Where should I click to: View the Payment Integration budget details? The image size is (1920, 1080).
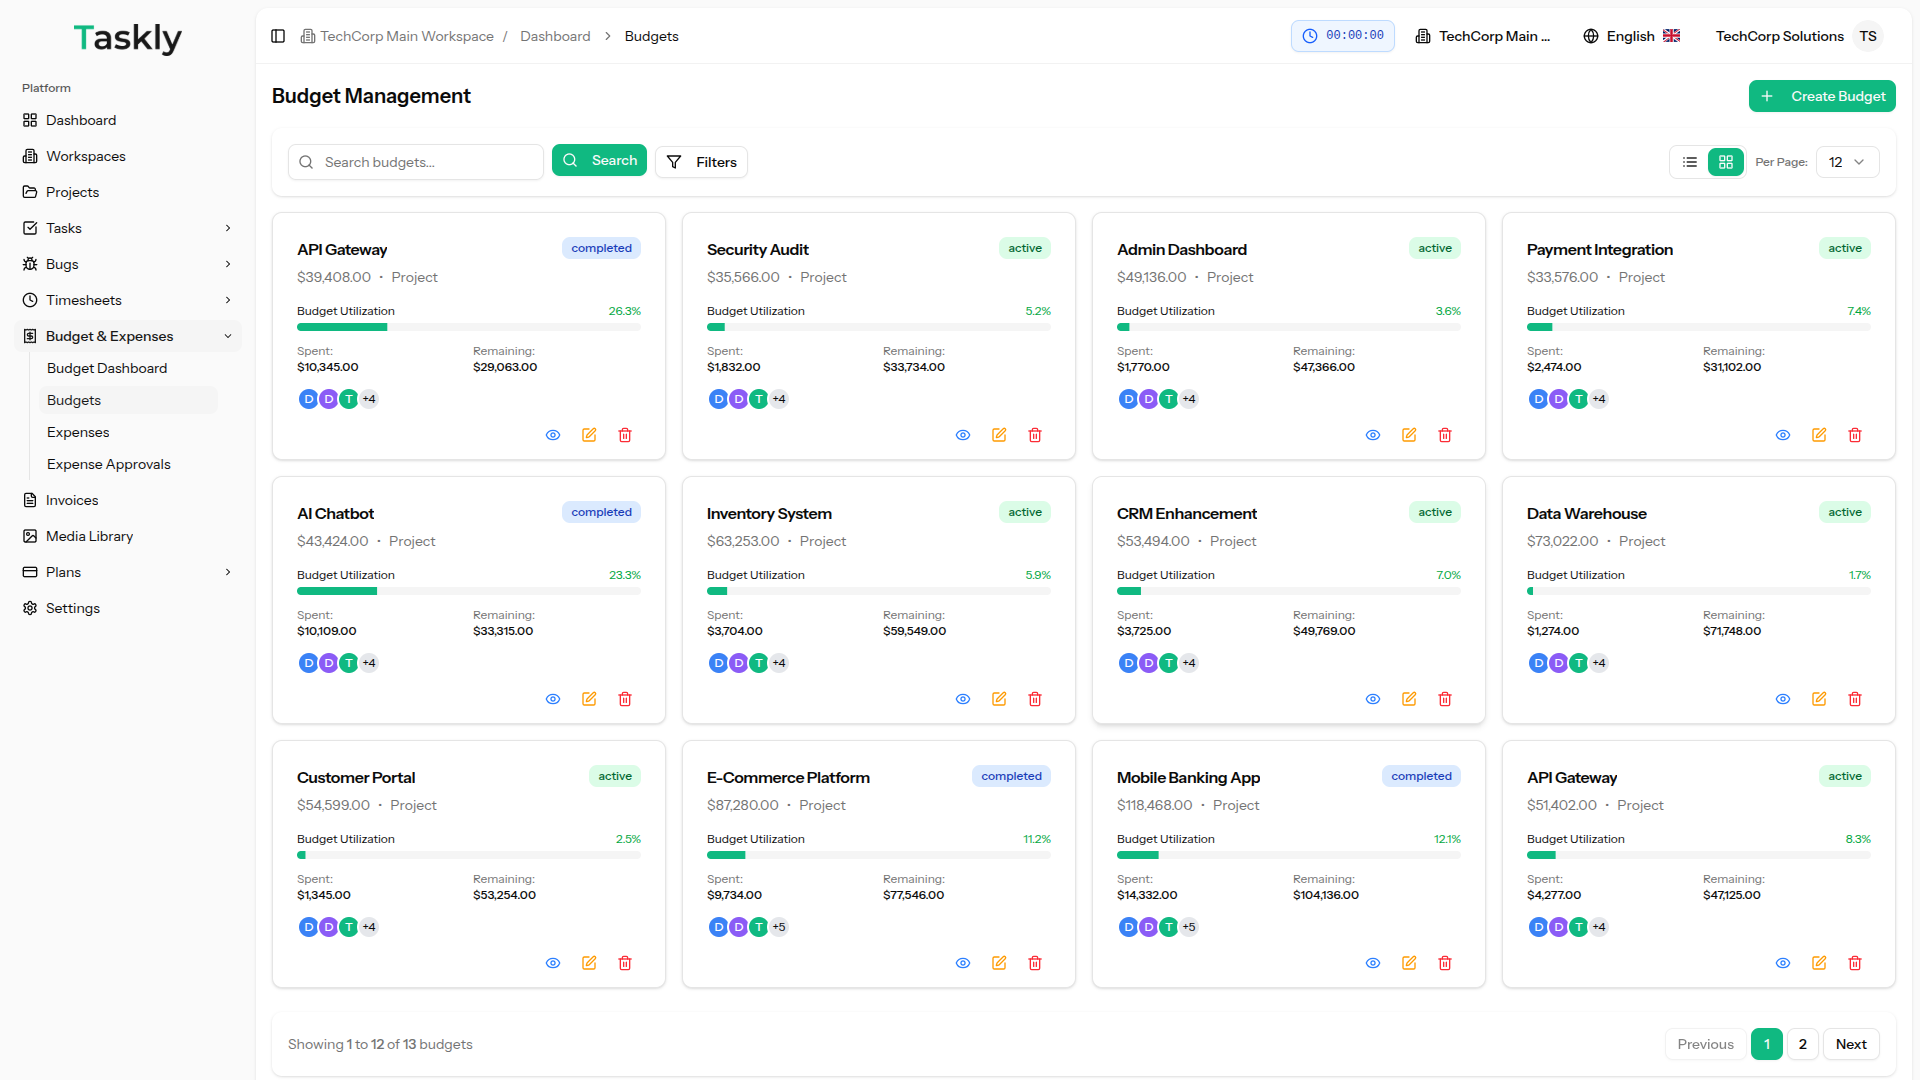click(1783, 435)
